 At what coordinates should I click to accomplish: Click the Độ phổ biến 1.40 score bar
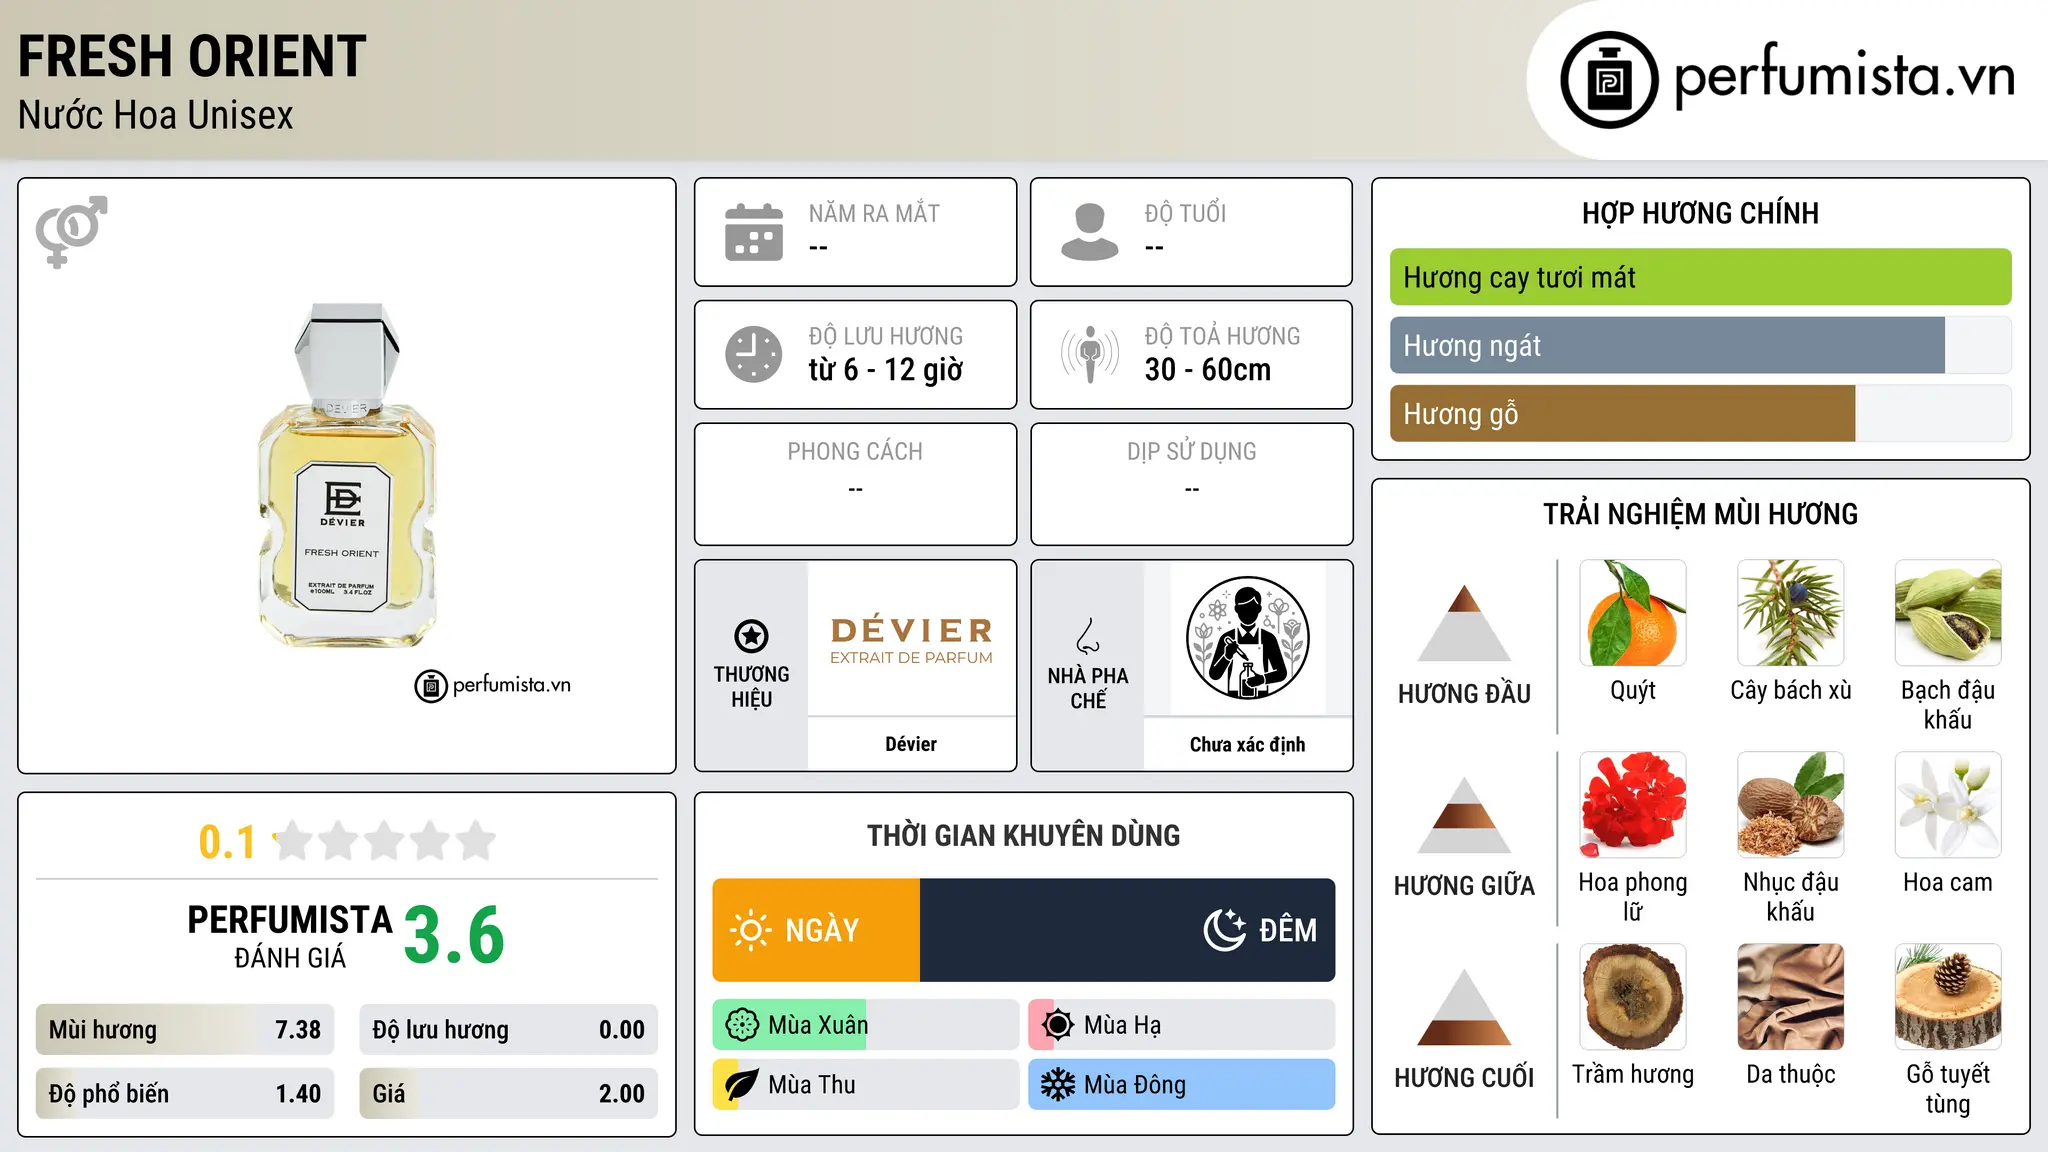click(x=185, y=1094)
